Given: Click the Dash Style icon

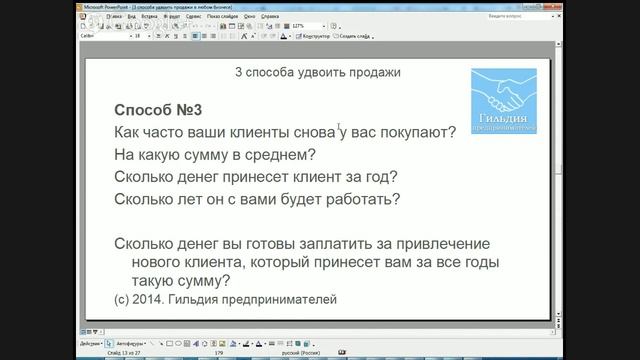Looking at the screenshot, I should pyautogui.click(x=280, y=344).
